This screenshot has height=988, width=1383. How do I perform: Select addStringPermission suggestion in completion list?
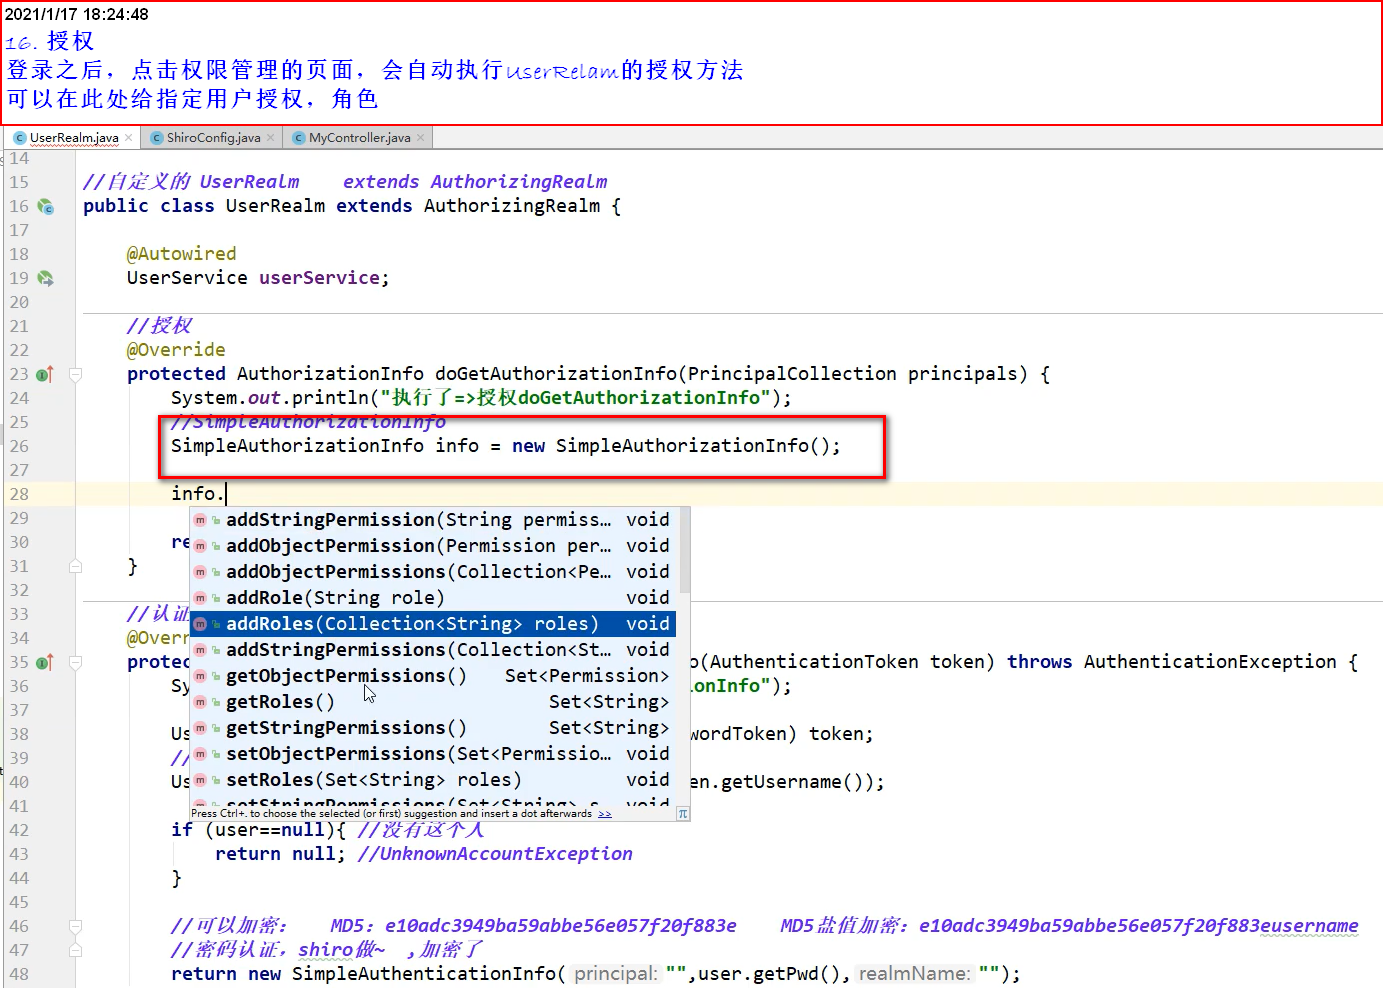pyautogui.click(x=433, y=520)
